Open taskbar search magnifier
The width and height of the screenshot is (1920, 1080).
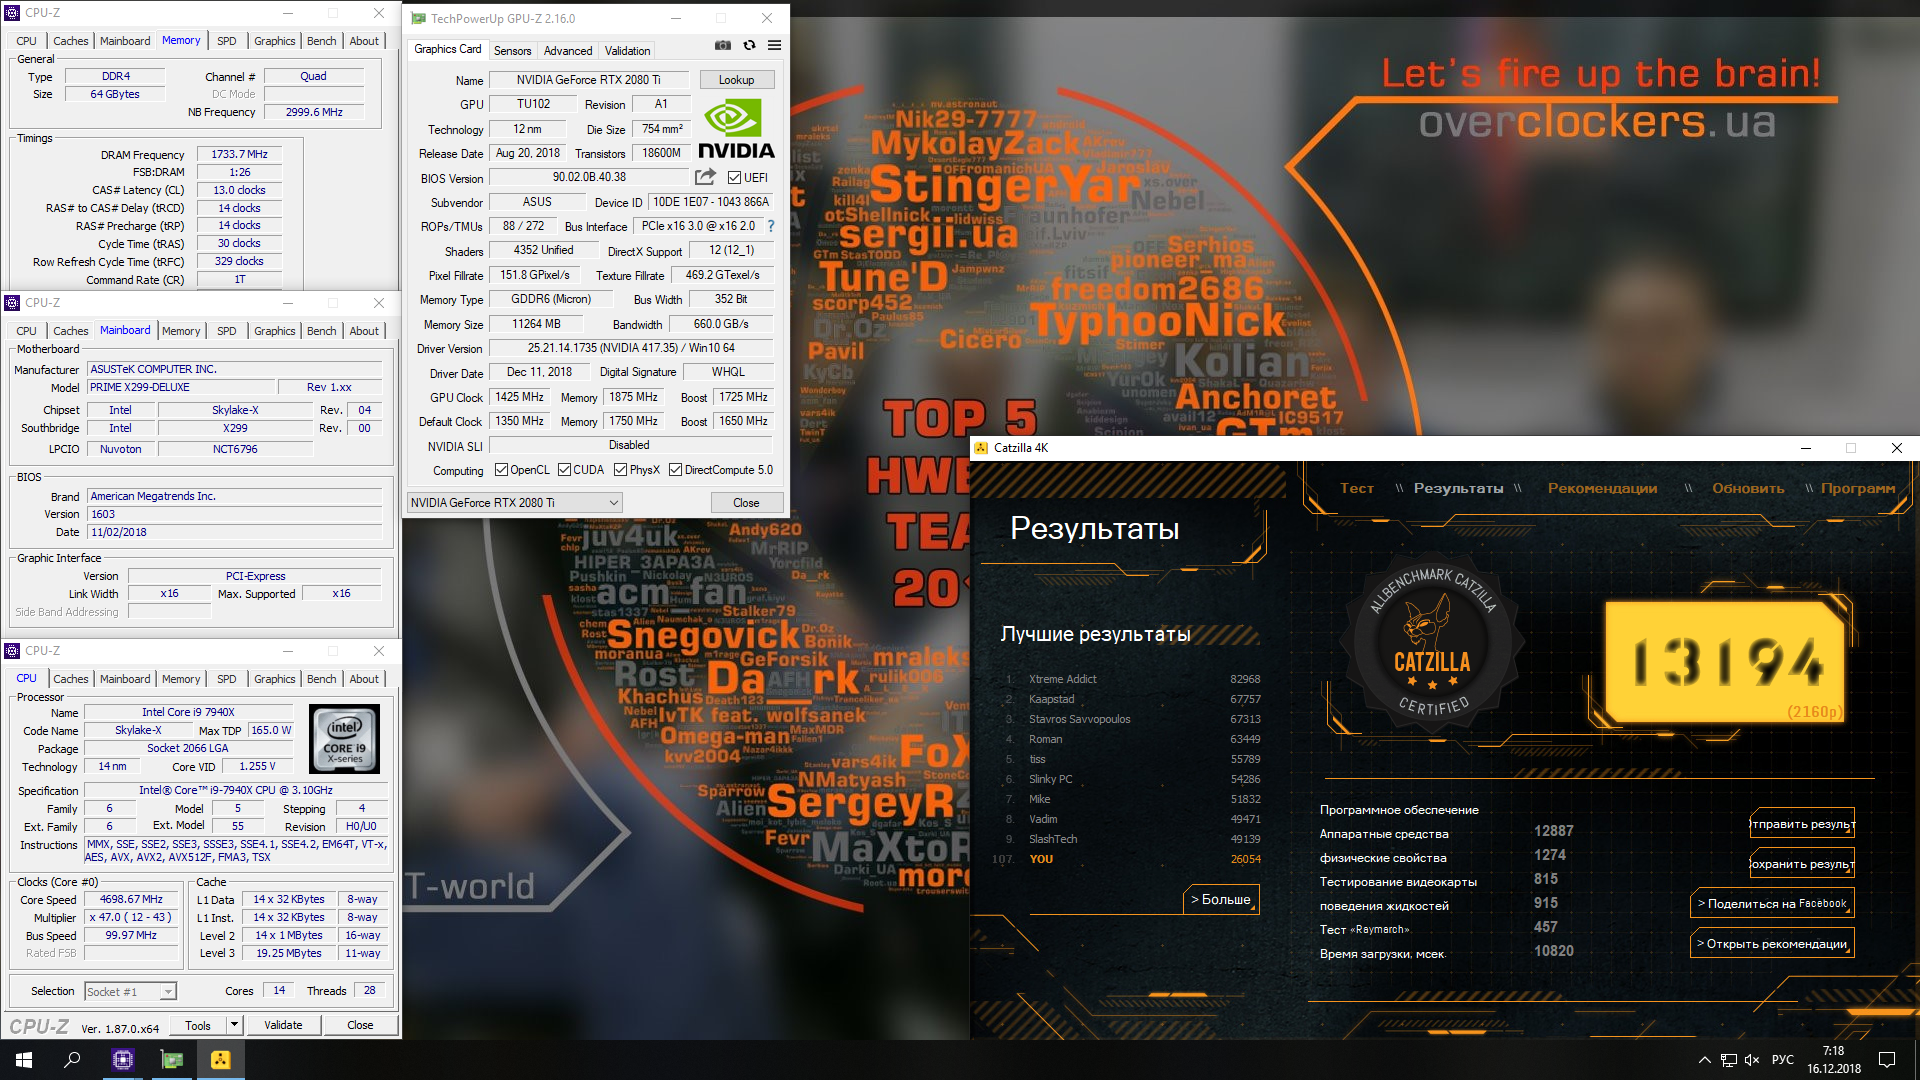(x=72, y=1060)
